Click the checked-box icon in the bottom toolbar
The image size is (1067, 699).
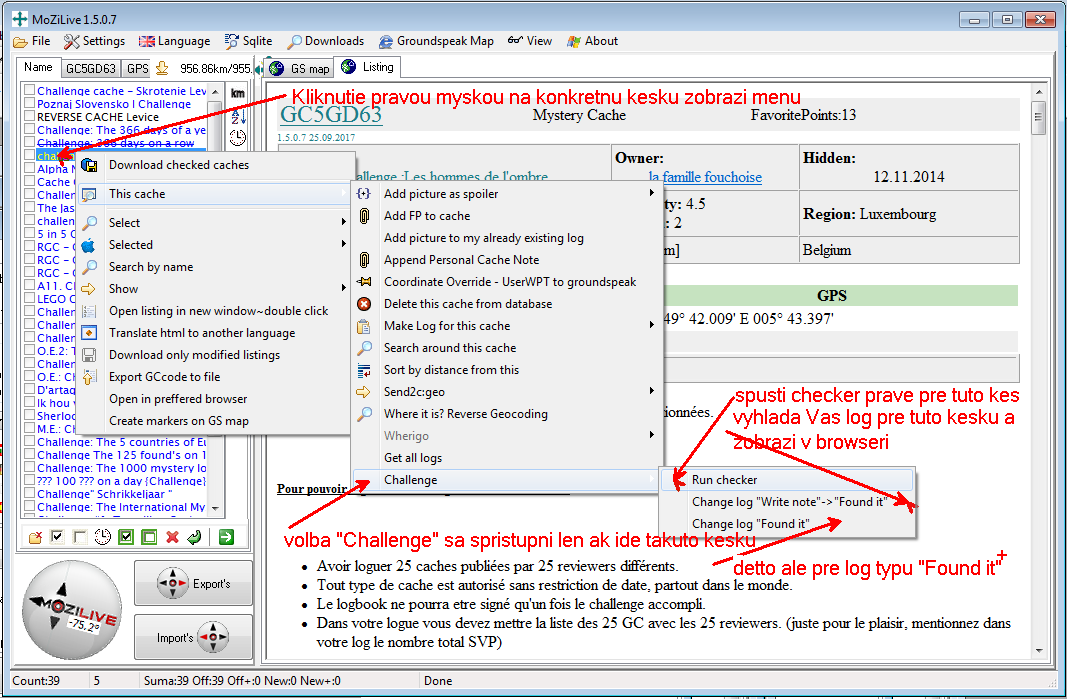click(57, 537)
